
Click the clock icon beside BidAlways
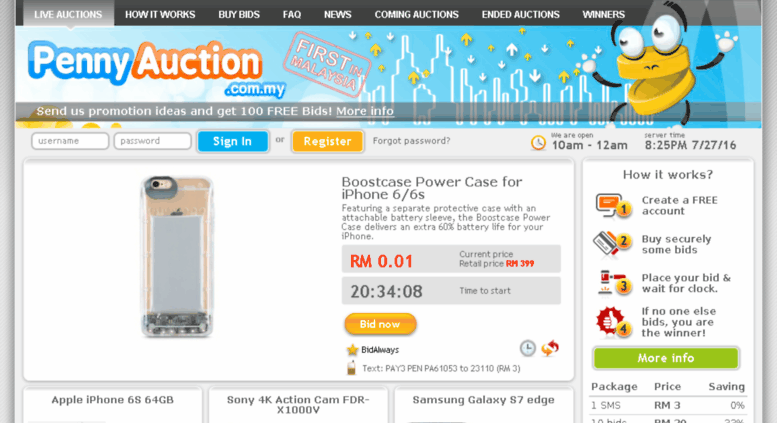[527, 348]
